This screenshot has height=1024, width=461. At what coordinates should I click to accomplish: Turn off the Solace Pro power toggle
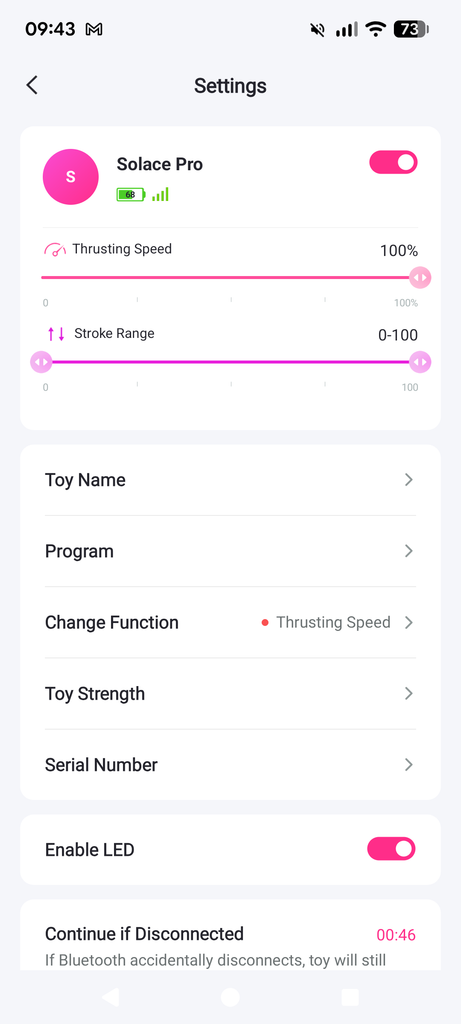[393, 163]
